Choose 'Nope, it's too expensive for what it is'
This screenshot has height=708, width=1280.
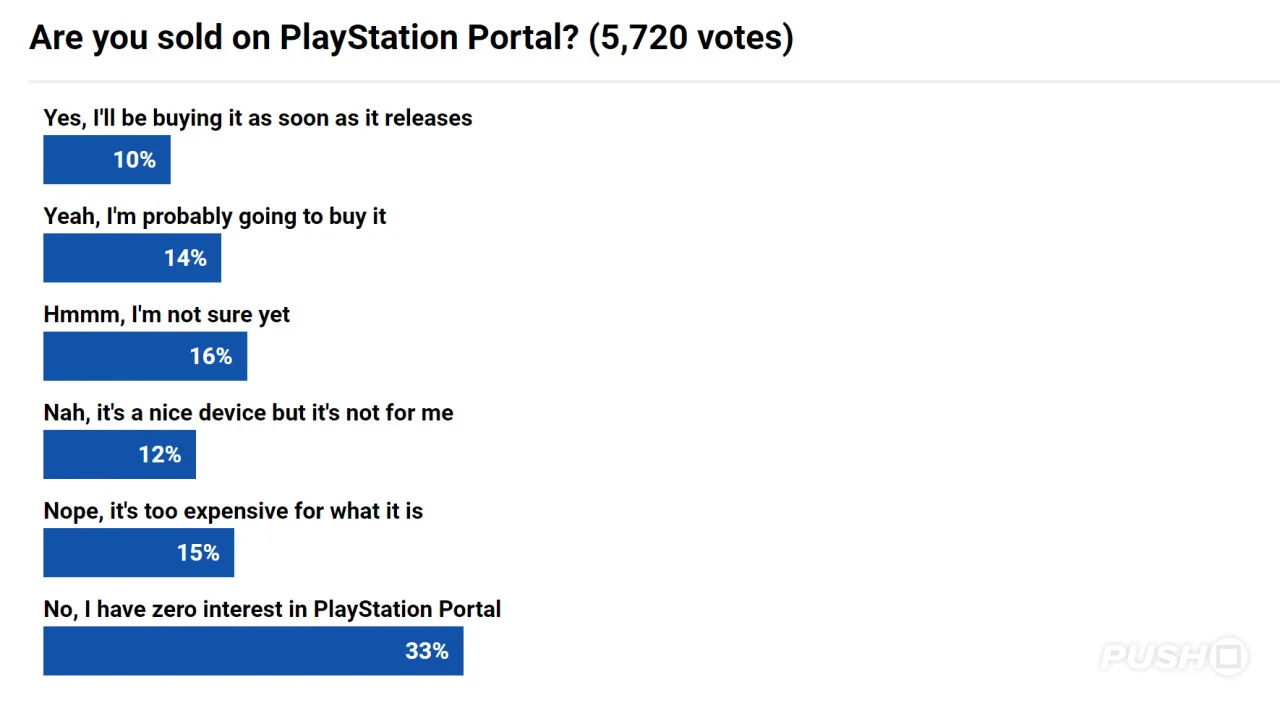click(x=233, y=511)
